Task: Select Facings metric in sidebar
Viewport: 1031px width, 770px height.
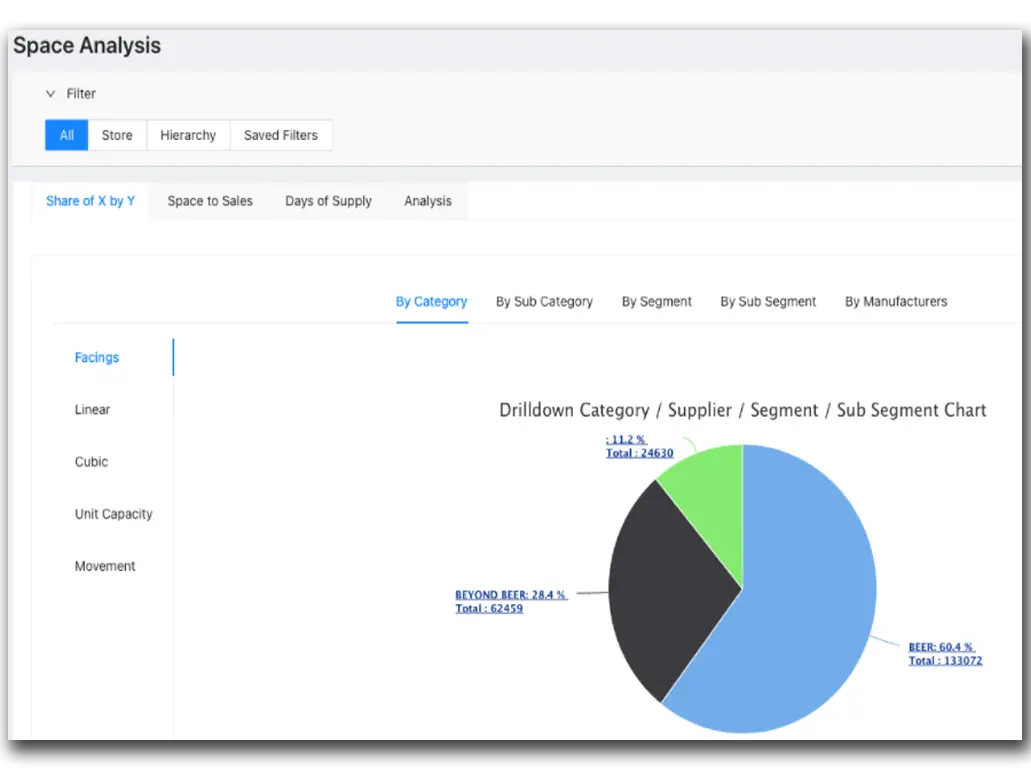Action: (97, 357)
